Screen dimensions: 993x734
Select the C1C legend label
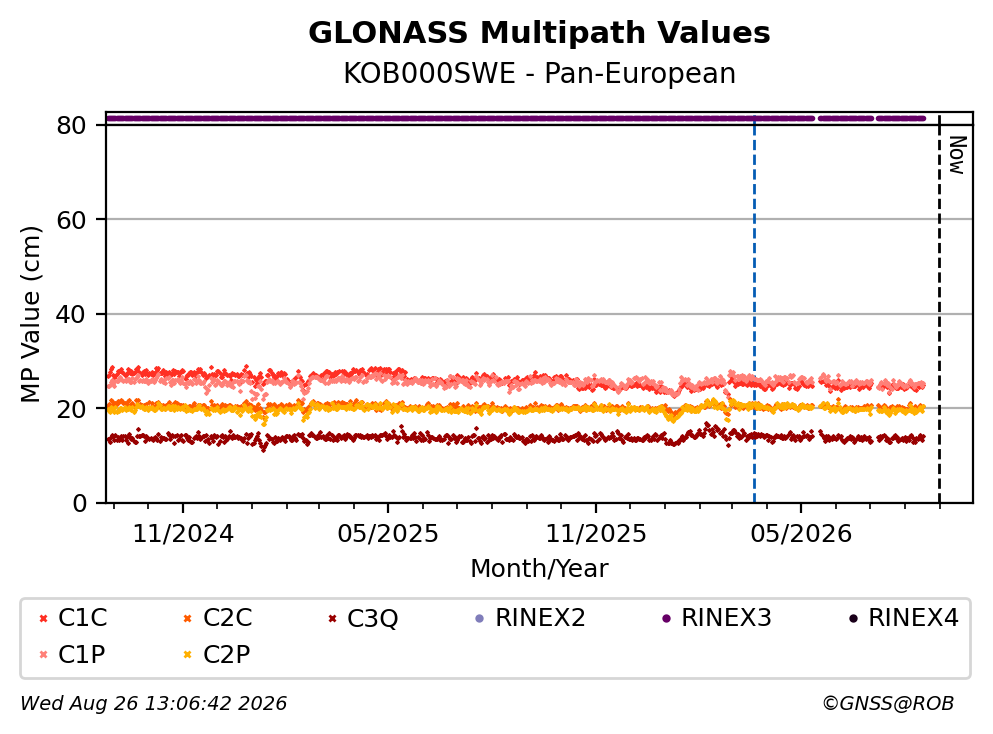click(82, 618)
